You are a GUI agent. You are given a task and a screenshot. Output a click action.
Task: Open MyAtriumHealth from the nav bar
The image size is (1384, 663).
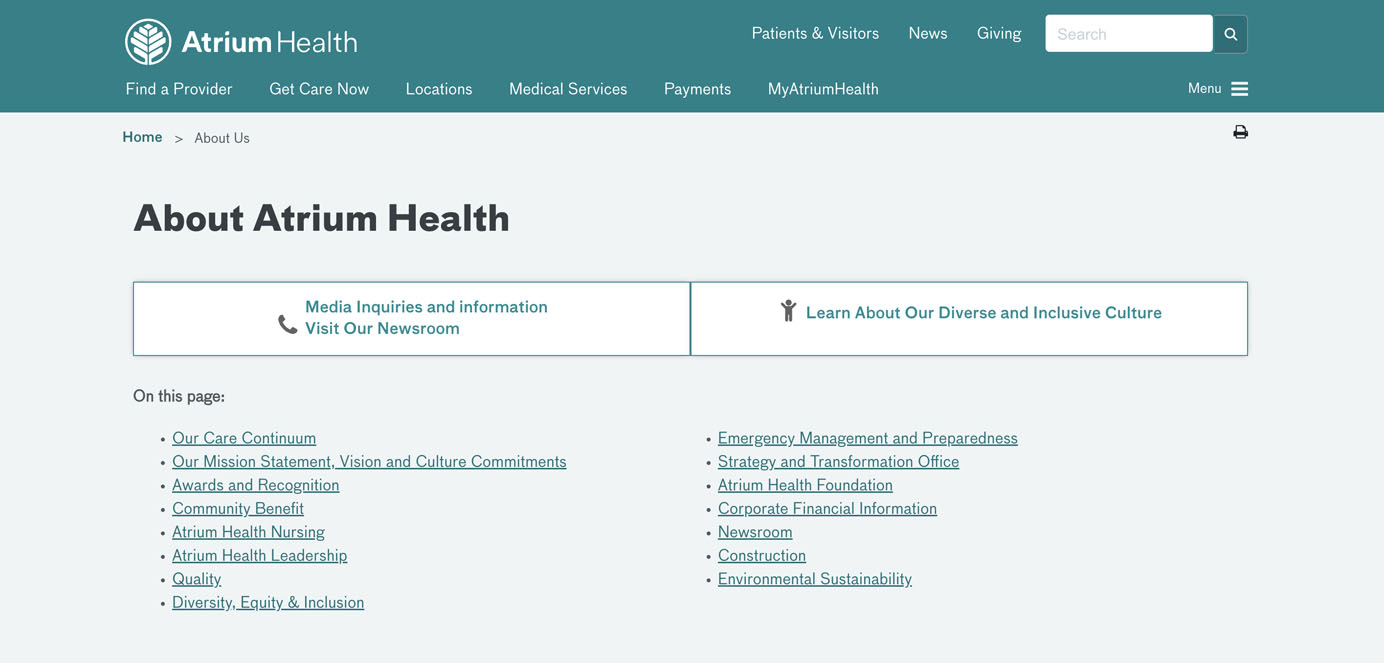tap(823, 89)
